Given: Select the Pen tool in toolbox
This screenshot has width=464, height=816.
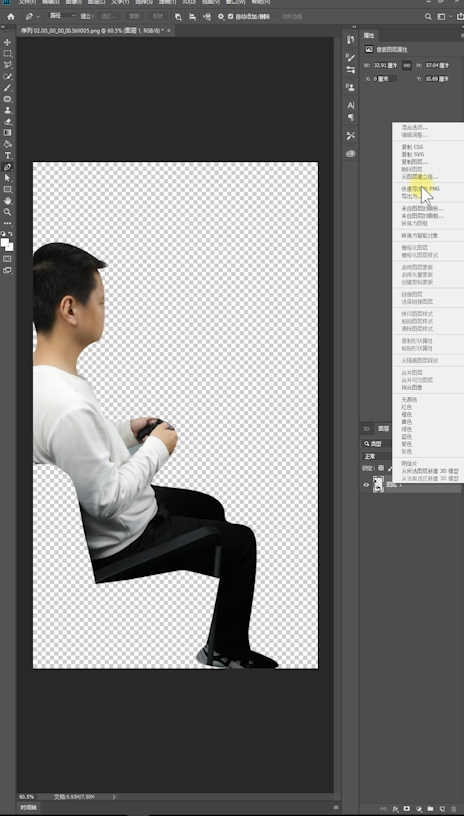Looking at the screenshot, I should pyautogui.click(x=7, y=167).
